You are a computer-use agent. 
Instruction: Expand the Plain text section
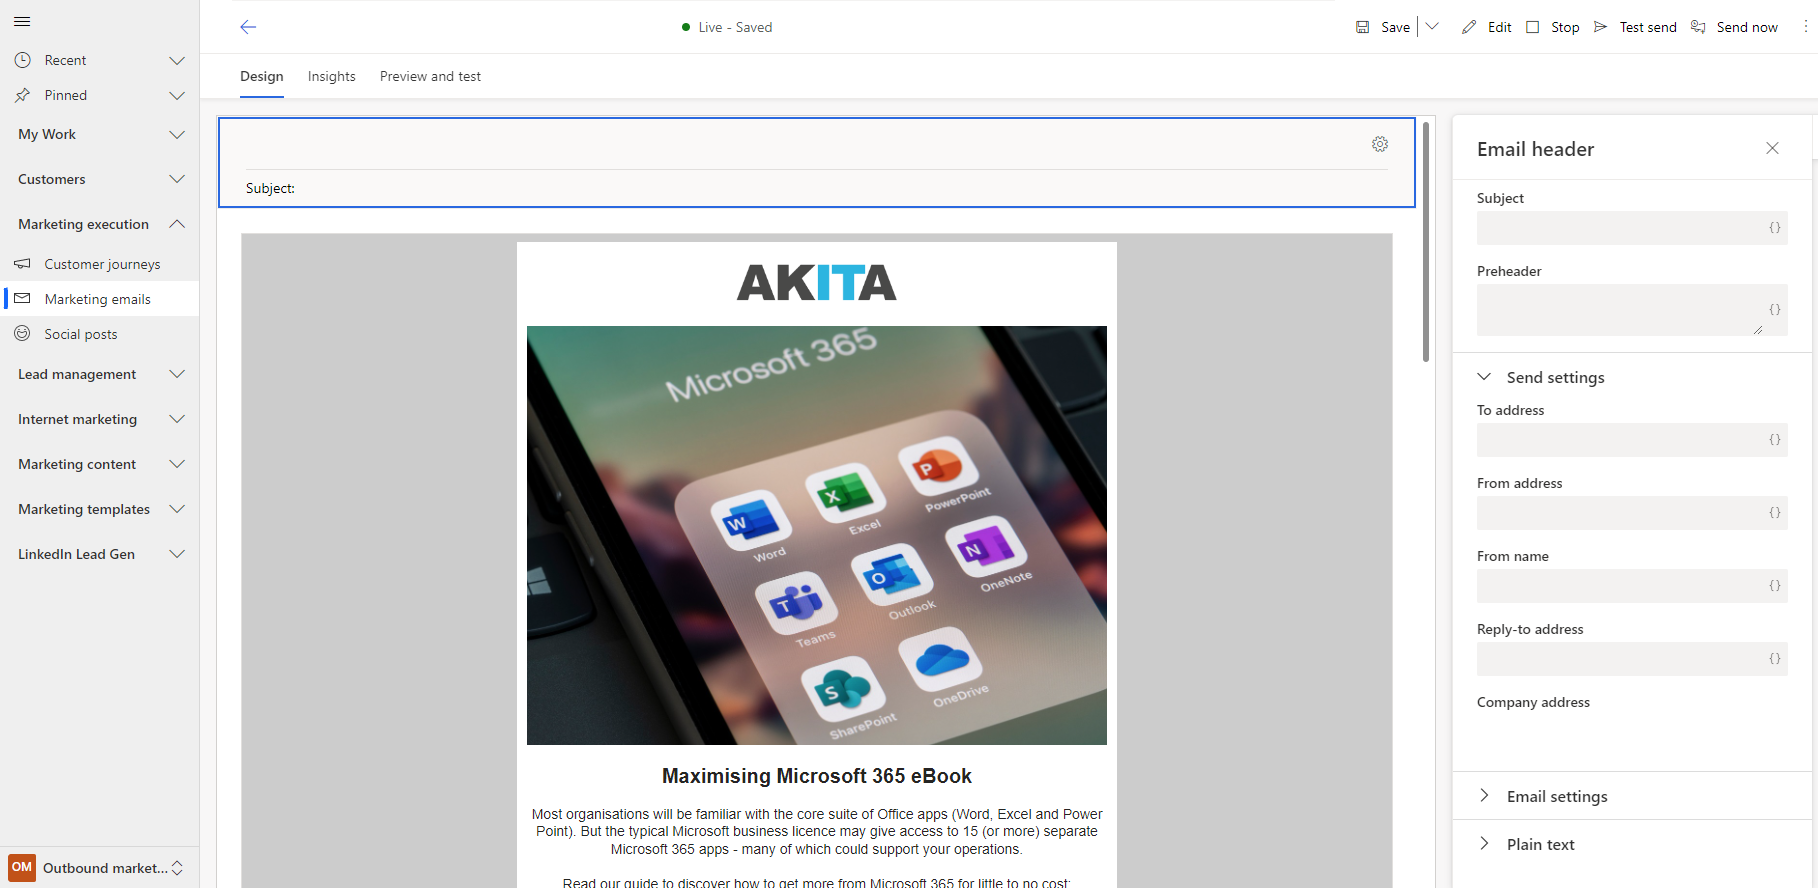pos(1484,844)
